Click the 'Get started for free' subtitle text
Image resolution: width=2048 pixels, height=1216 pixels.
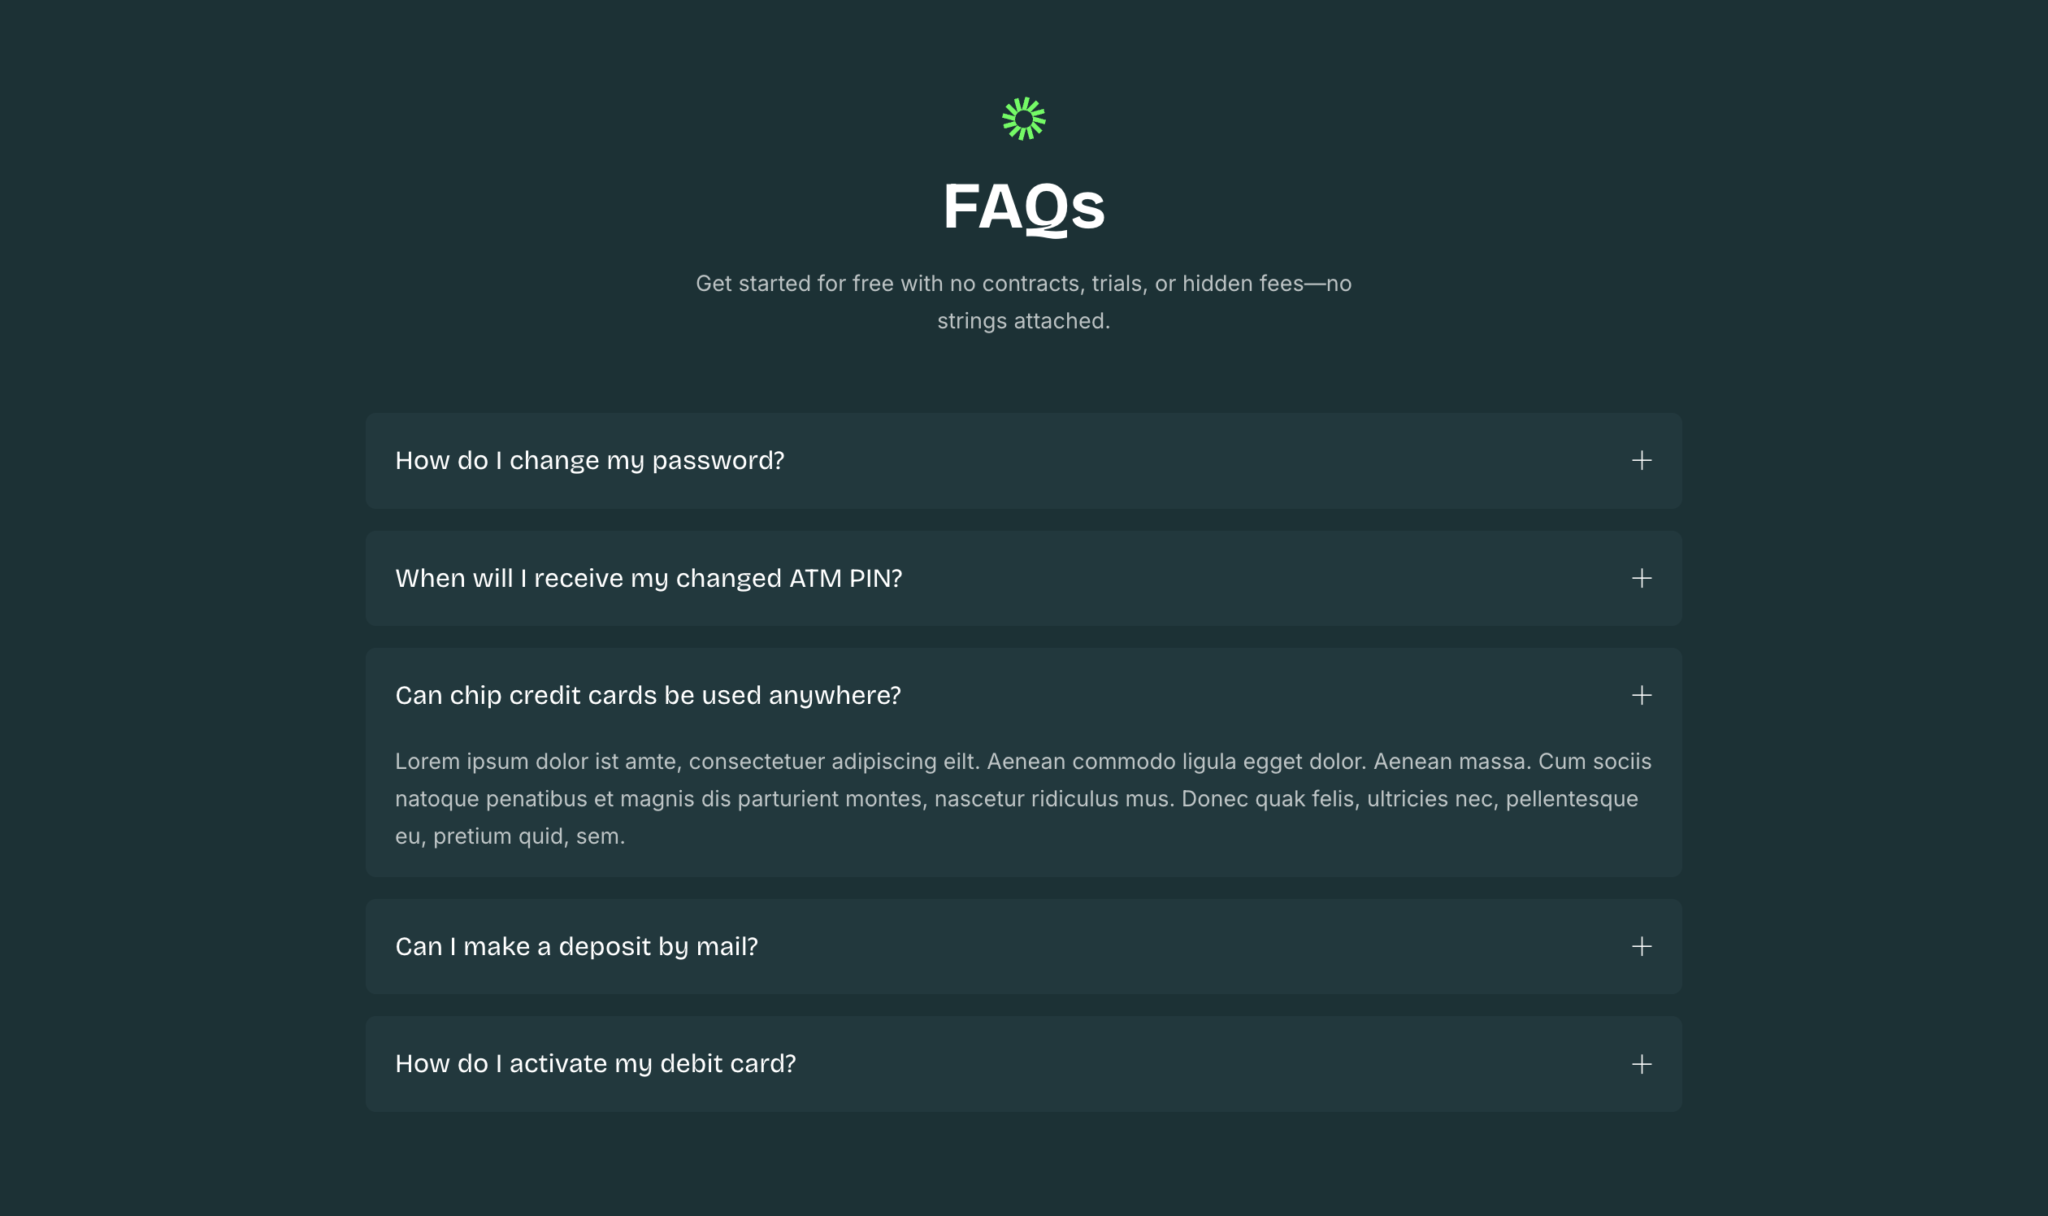(x=1023, y=284)
